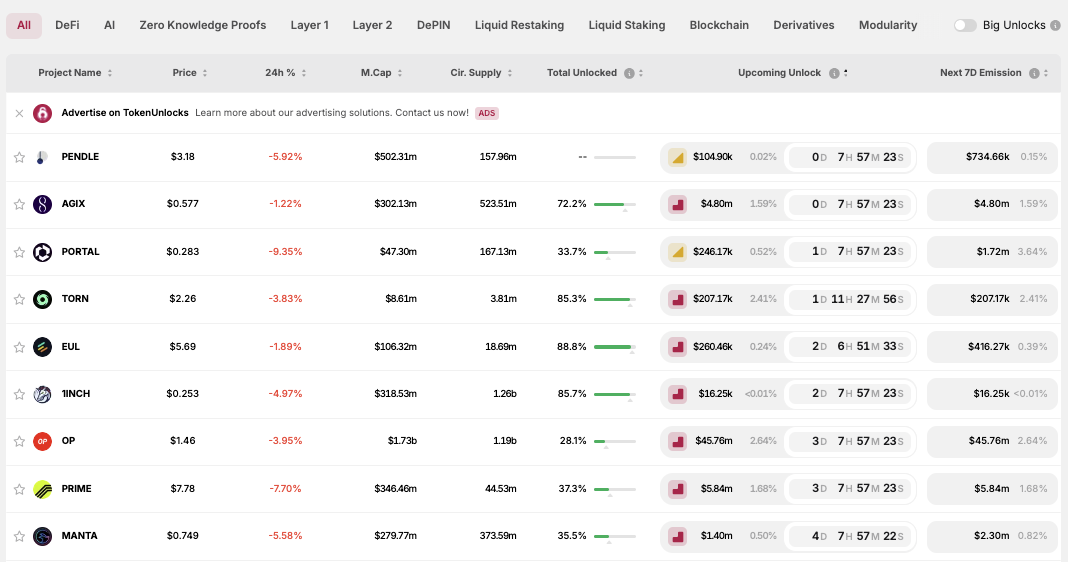This screenshot has width=1068, height=562.
Task: Click TORN's red cliff unlock type icon
Action: (x=677, y=299)
